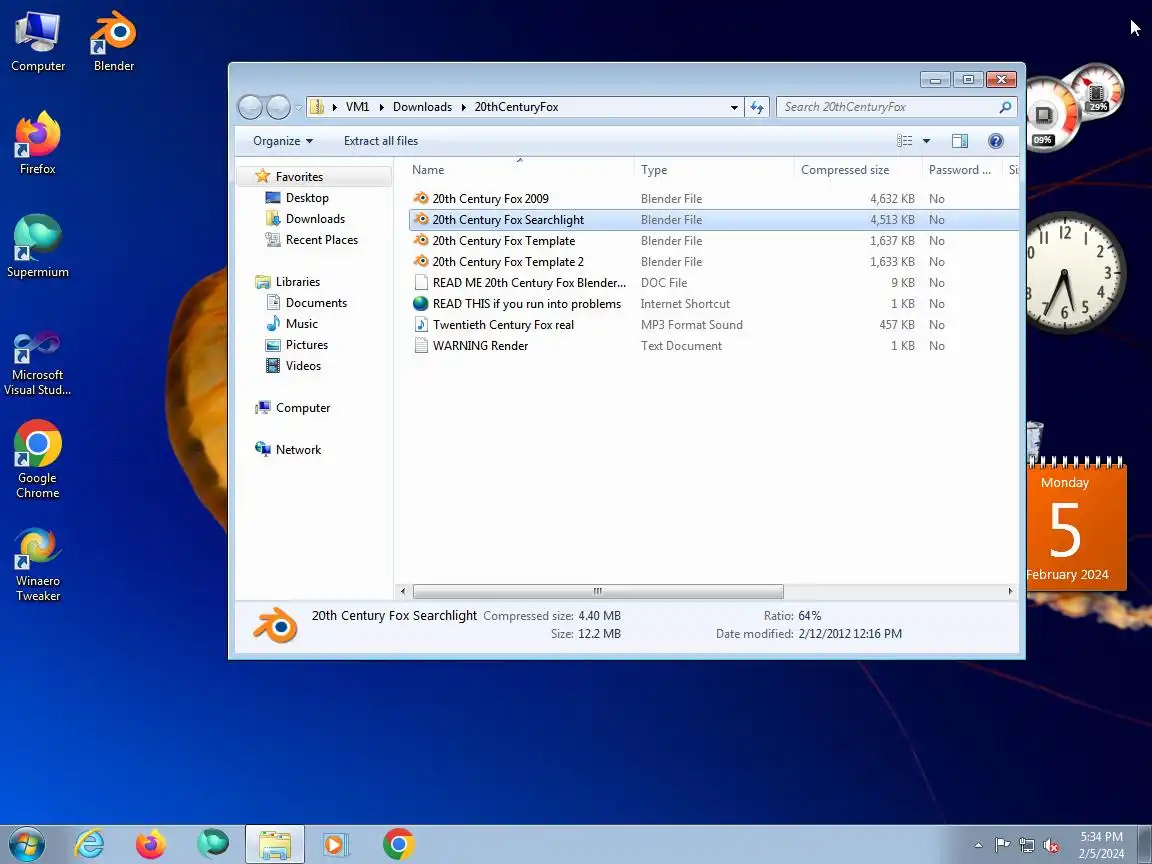This screenshot has height=864, width=1152.
Task: Change view with the views button
Action: pos(904,141)
